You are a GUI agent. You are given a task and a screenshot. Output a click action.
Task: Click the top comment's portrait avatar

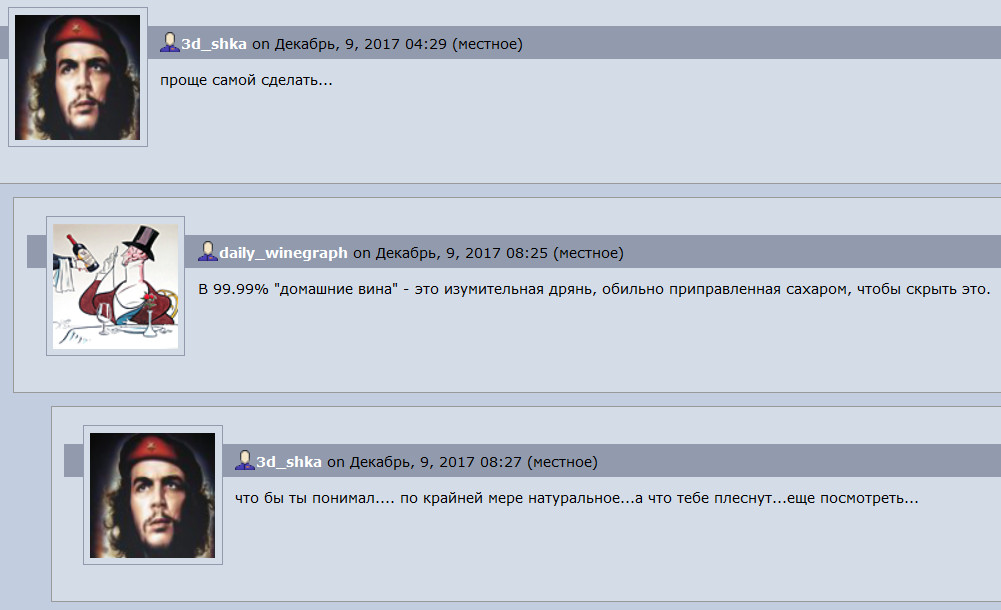click(78, 77)
